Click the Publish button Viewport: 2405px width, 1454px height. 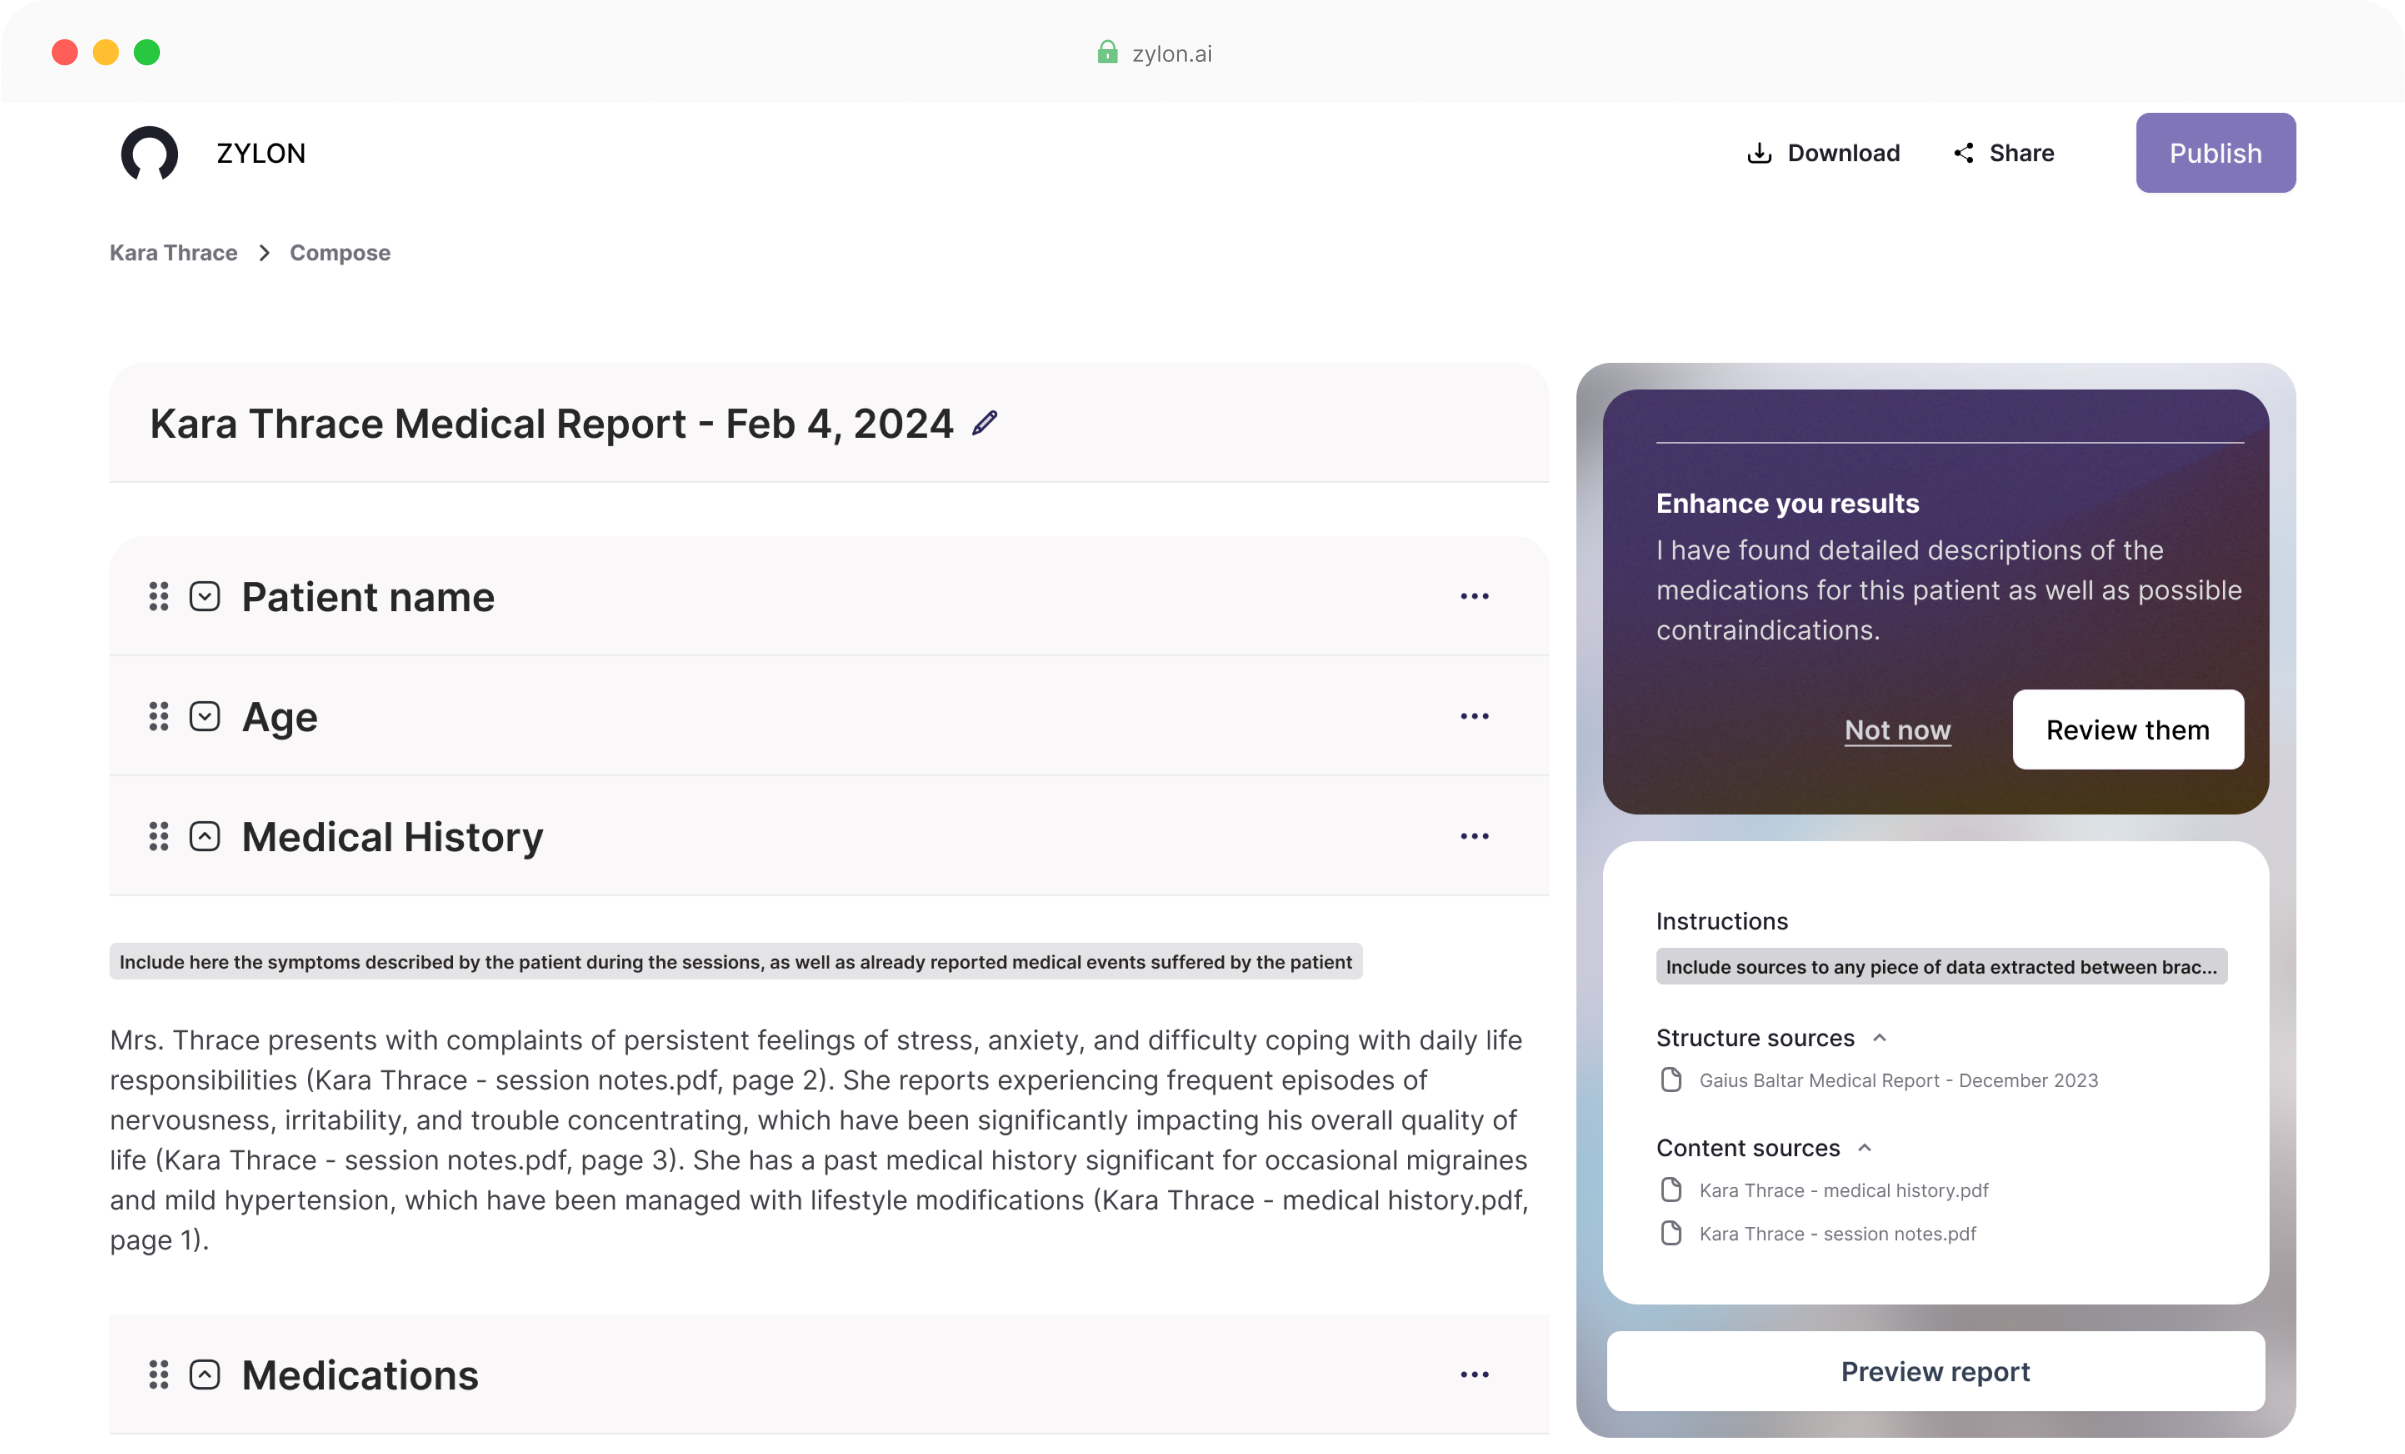2215,153
